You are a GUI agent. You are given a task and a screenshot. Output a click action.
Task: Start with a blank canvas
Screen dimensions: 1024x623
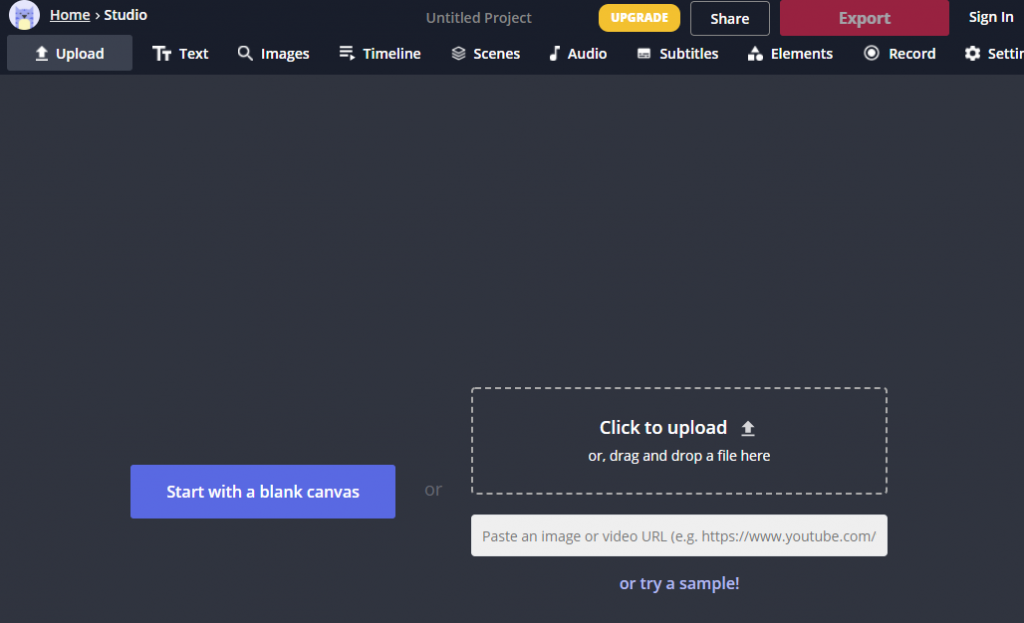tap(262, 491)
